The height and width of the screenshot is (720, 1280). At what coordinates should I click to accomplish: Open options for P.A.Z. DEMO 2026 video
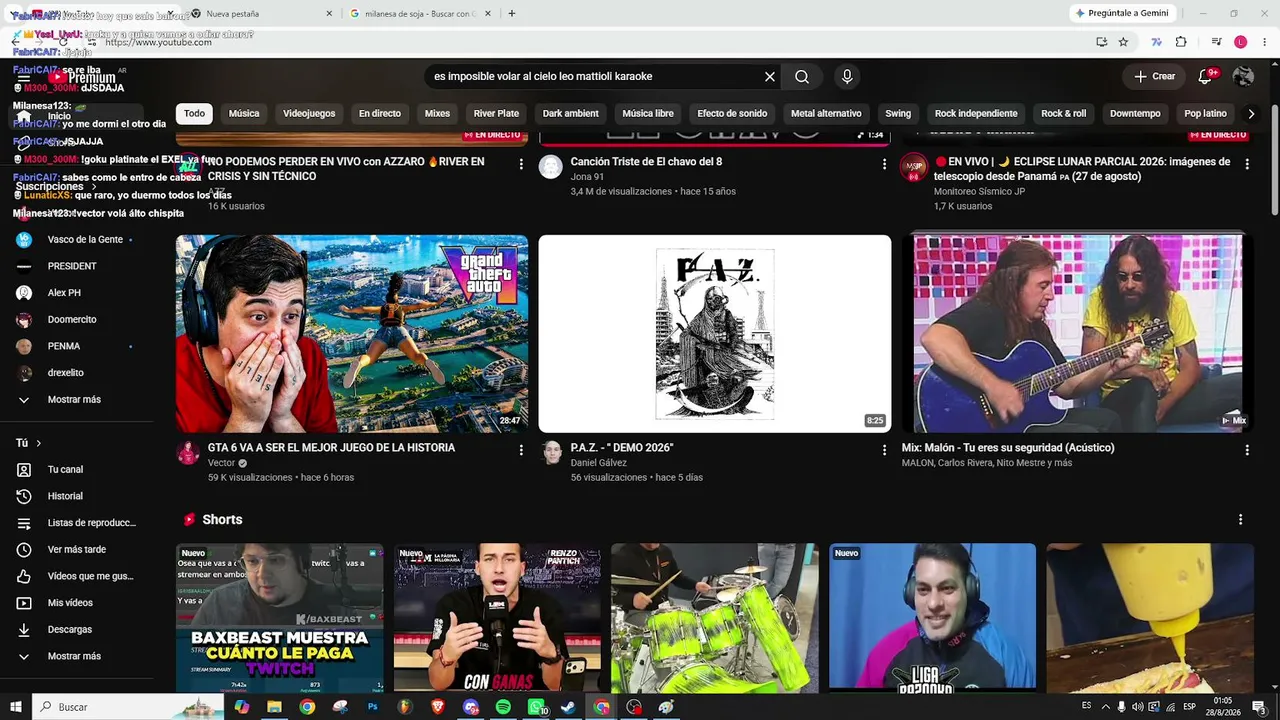[884, 450]
